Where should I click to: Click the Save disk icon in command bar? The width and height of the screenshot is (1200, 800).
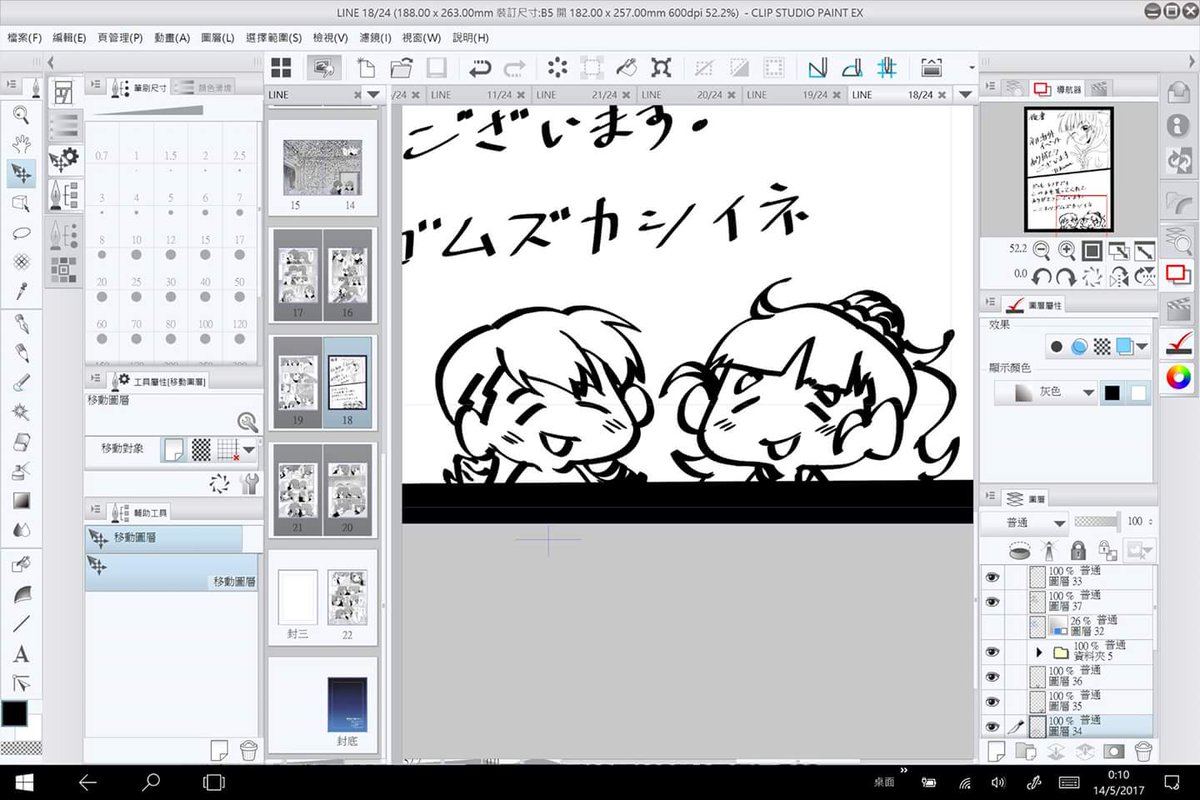(x=436, y=68)
